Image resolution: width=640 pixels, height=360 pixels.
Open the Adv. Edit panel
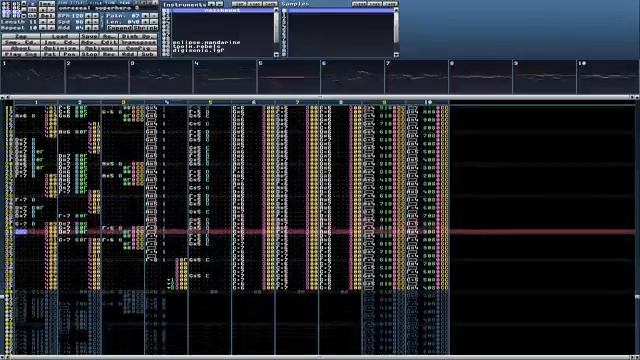[99, 42]
